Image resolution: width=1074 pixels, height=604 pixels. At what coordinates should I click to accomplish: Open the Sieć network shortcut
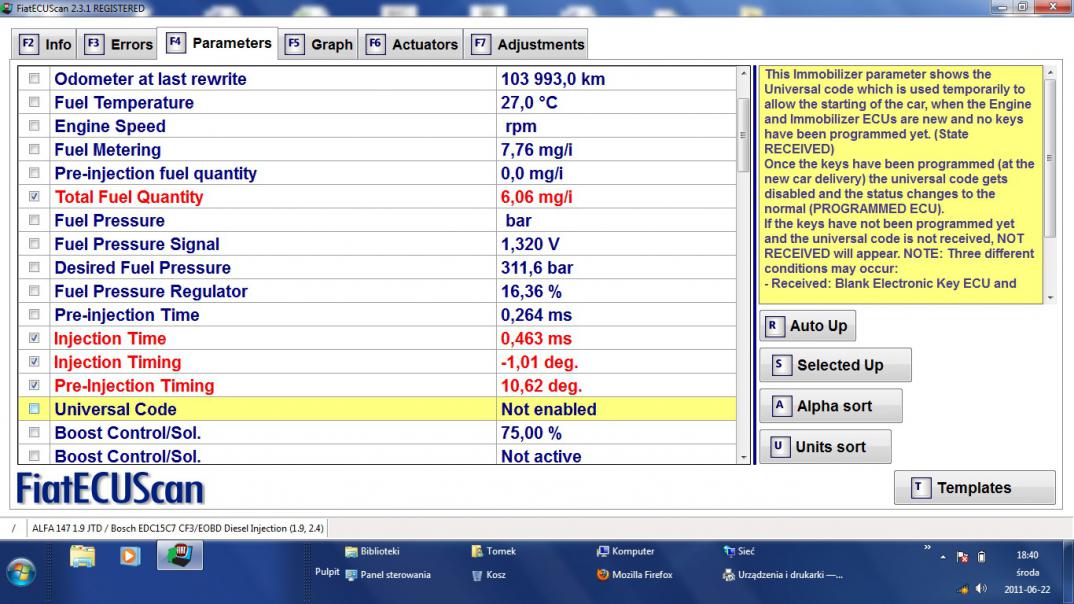click(x=738, y=551)
